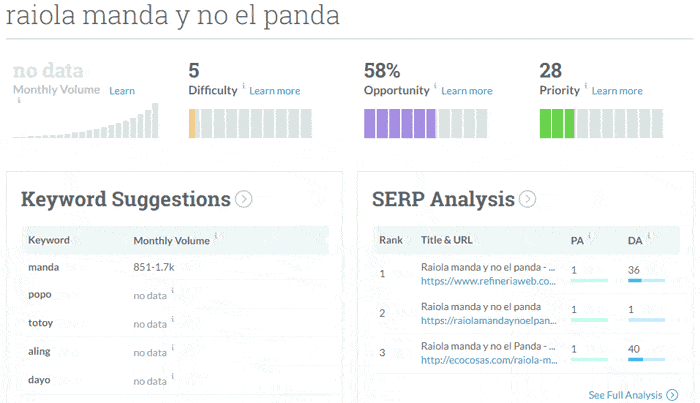Click info icon beside DA column header
Image resolution: width=700 pixels, height=403 pixels.
(x=649, y=235)
